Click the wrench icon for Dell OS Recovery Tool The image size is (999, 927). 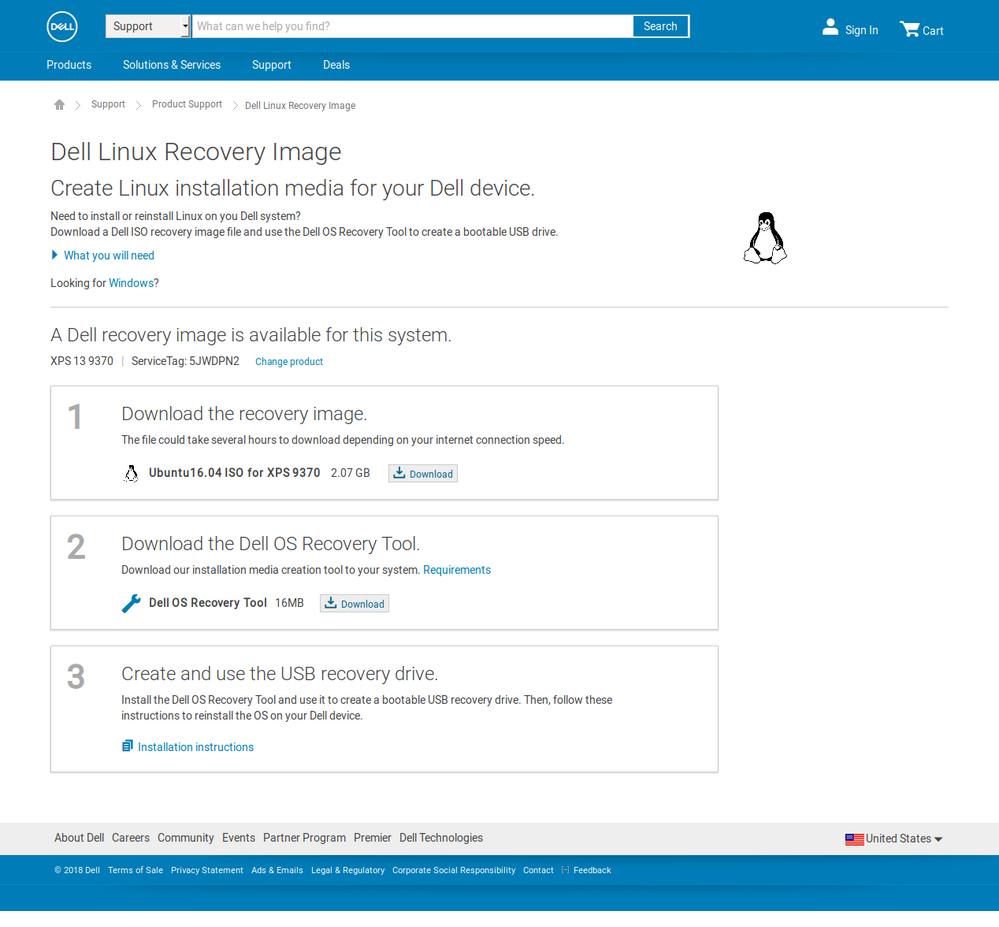tap(130, 603)
